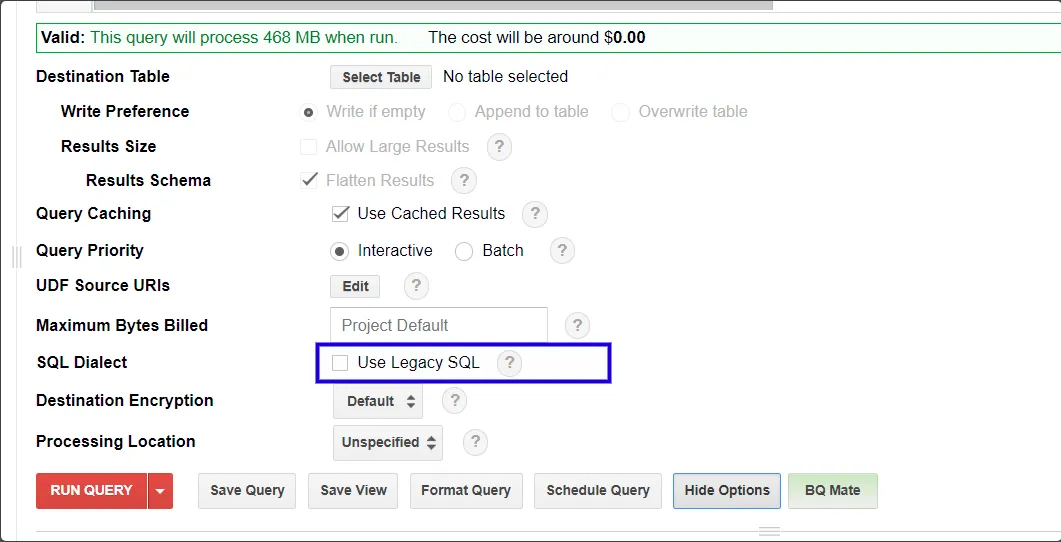Click the query validation message text

[x=244, y=38]
